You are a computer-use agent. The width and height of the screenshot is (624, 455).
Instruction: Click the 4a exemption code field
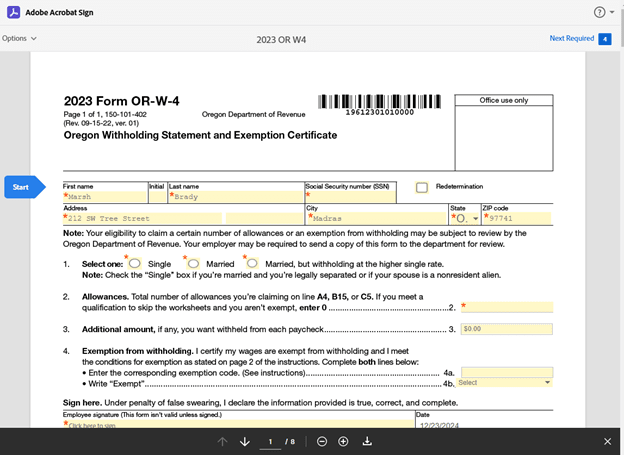pos(507,372)
